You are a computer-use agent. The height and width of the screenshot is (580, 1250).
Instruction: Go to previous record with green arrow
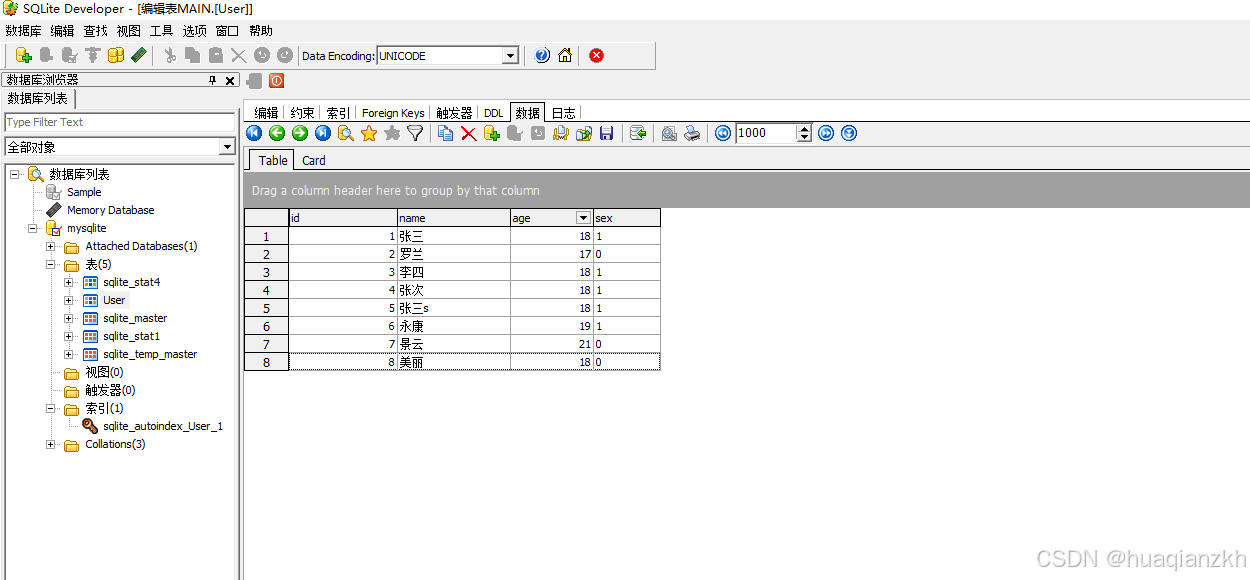click(x=277, y=133)
